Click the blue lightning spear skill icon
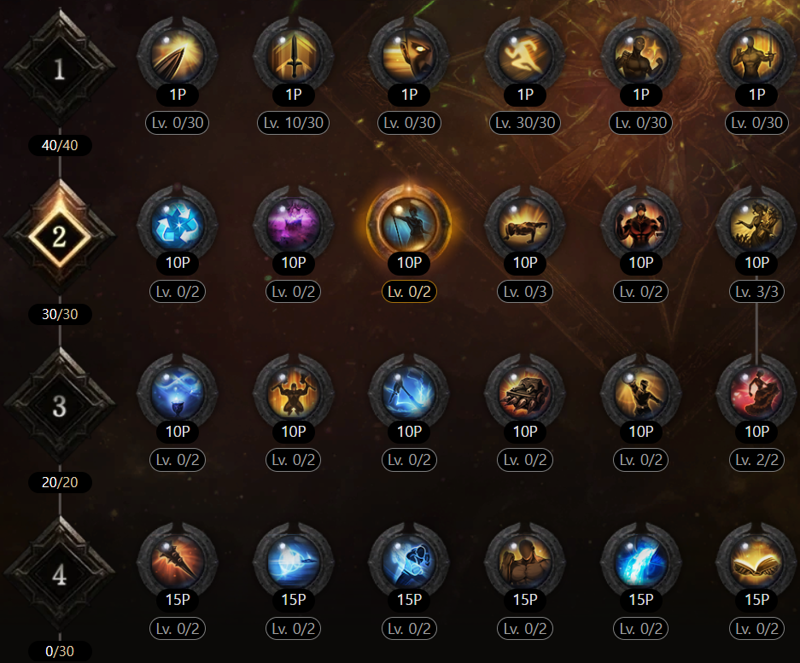 coord(409,394)
